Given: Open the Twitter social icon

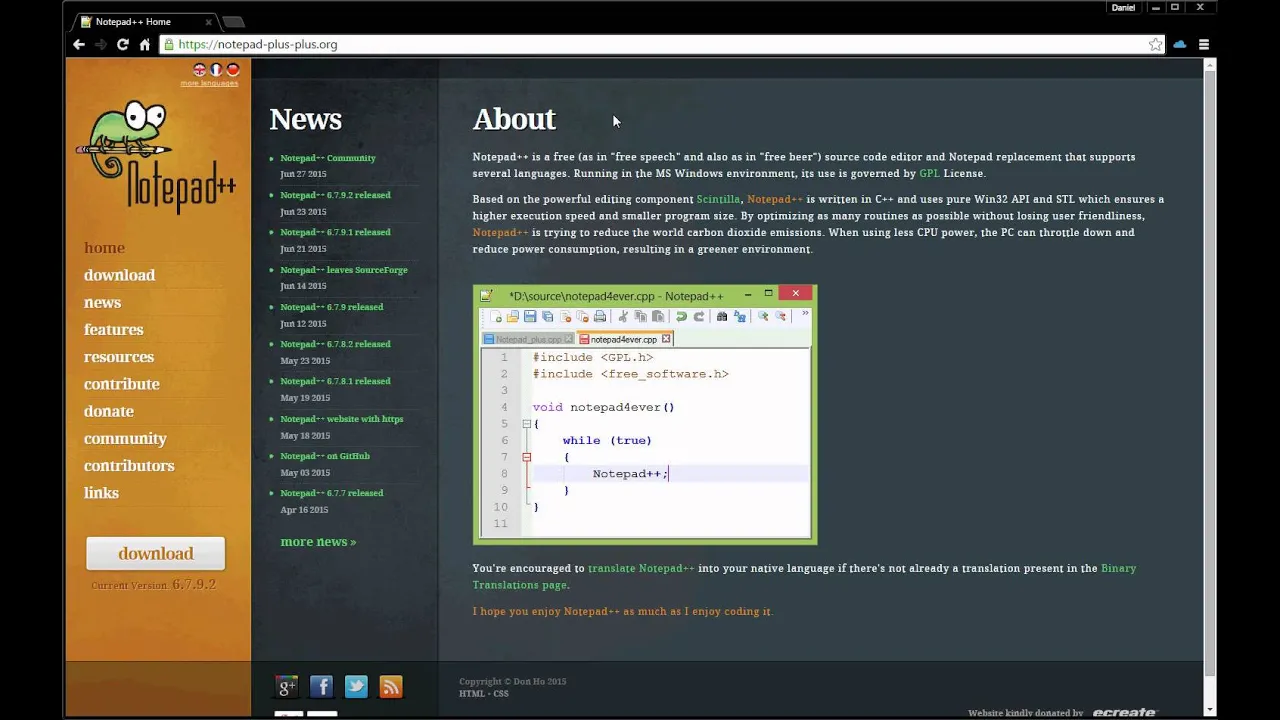Looking at the screenshot, I should (x=356, y=686).
